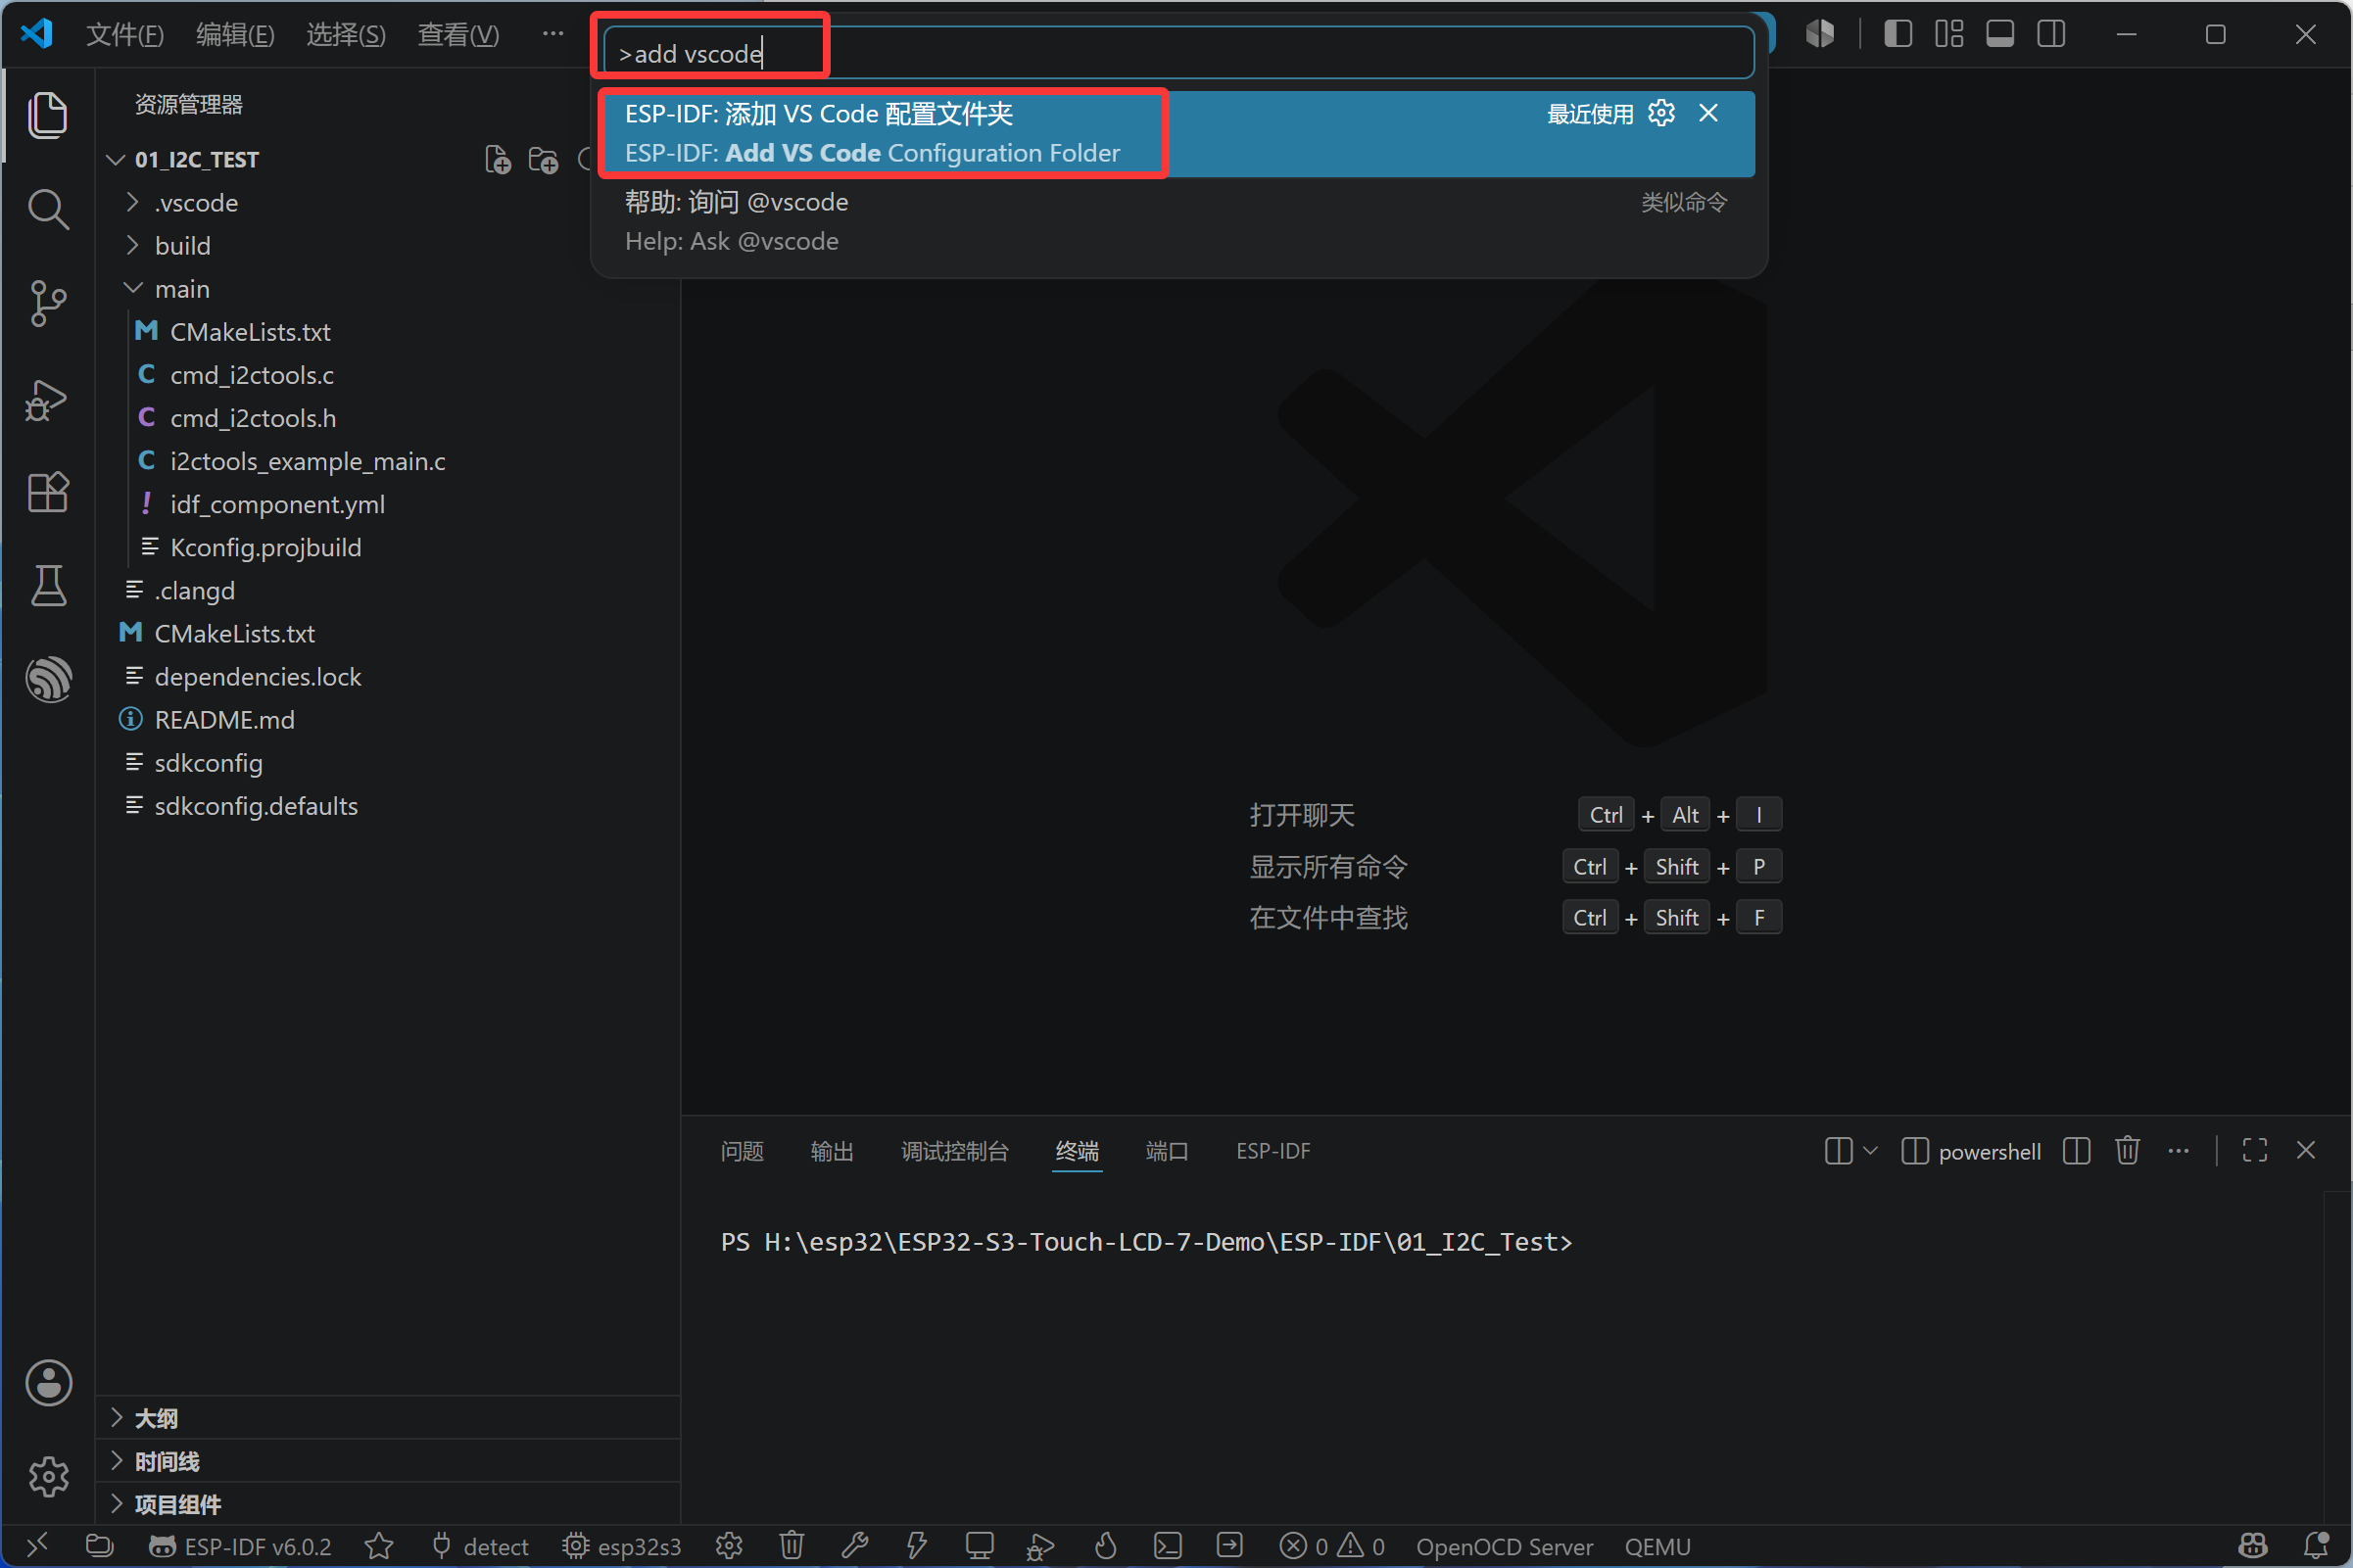Close the terminal panel

tap(2306, 1150)
